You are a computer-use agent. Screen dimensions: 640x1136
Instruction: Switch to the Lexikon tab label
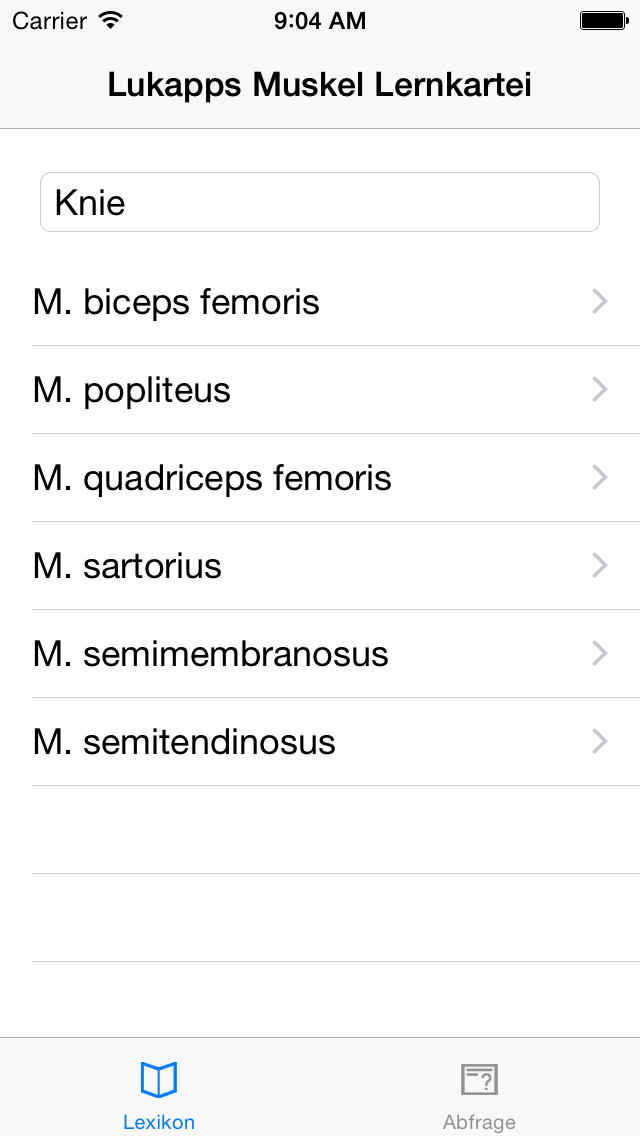pos(159,1122)
